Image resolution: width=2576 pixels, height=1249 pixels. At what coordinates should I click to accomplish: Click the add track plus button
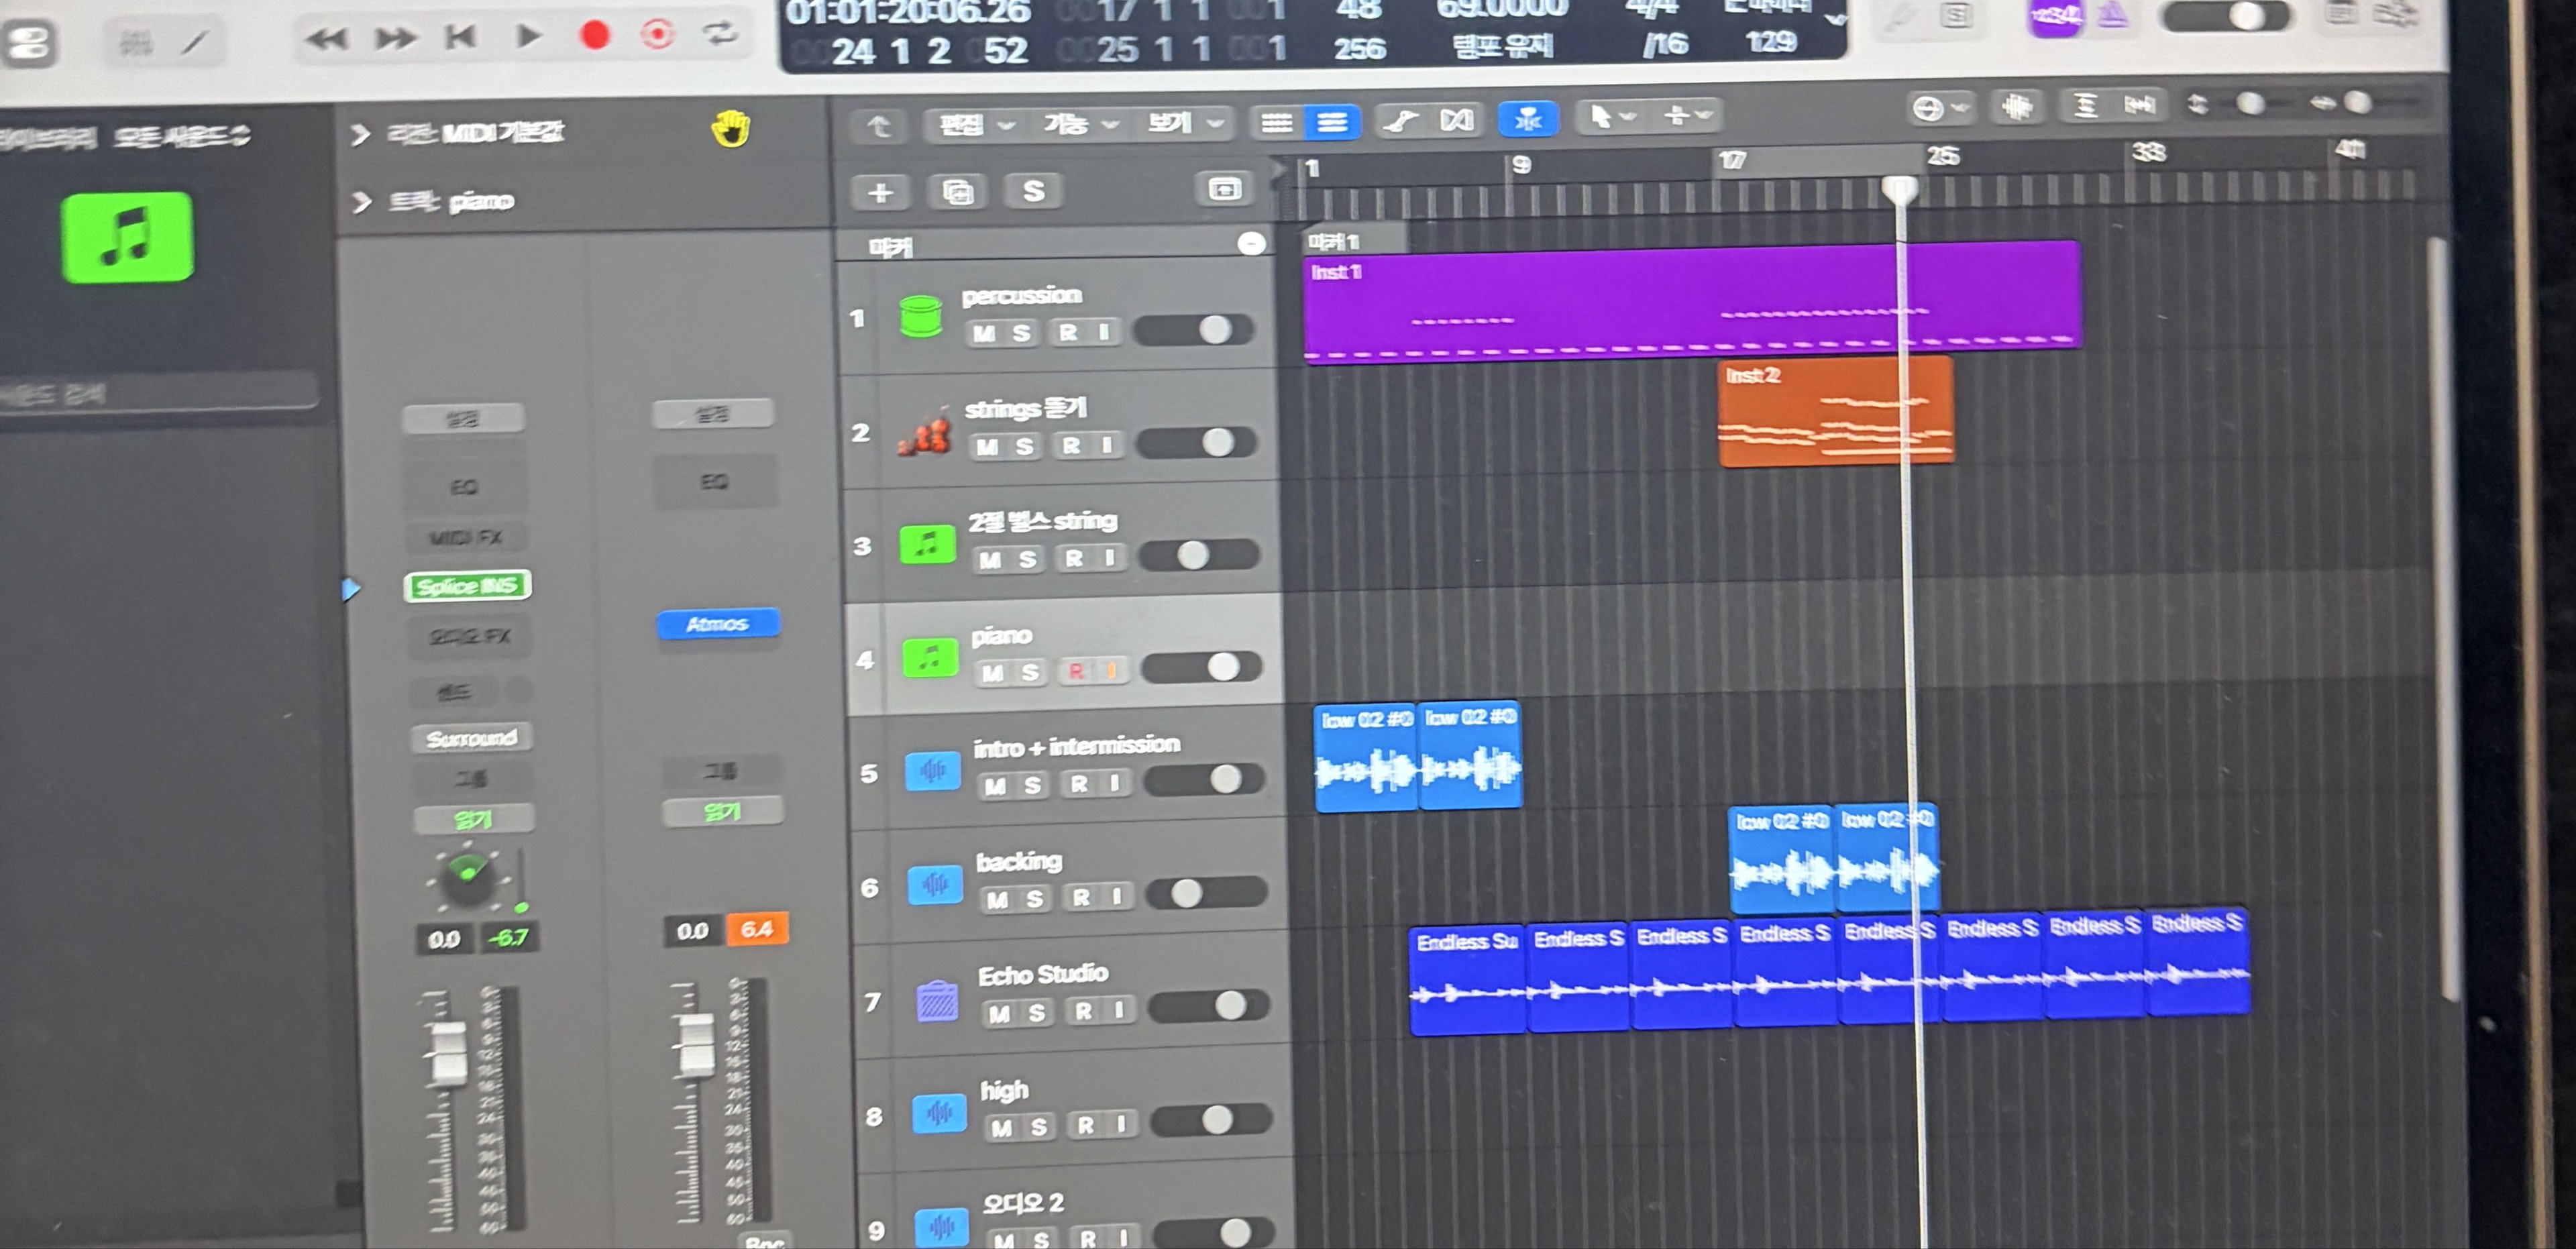880,193
